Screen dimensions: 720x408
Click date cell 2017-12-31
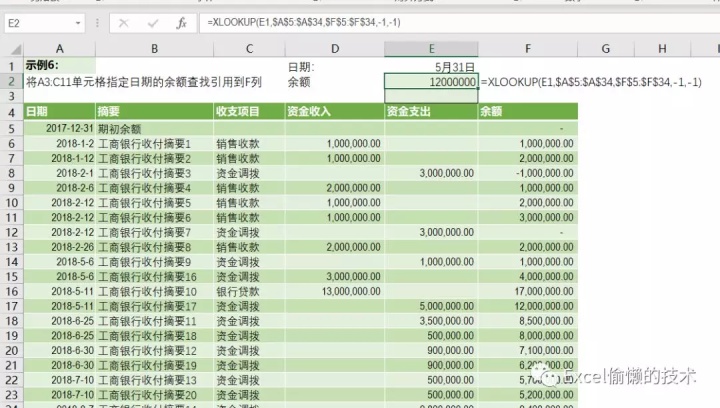coord(60,128)
